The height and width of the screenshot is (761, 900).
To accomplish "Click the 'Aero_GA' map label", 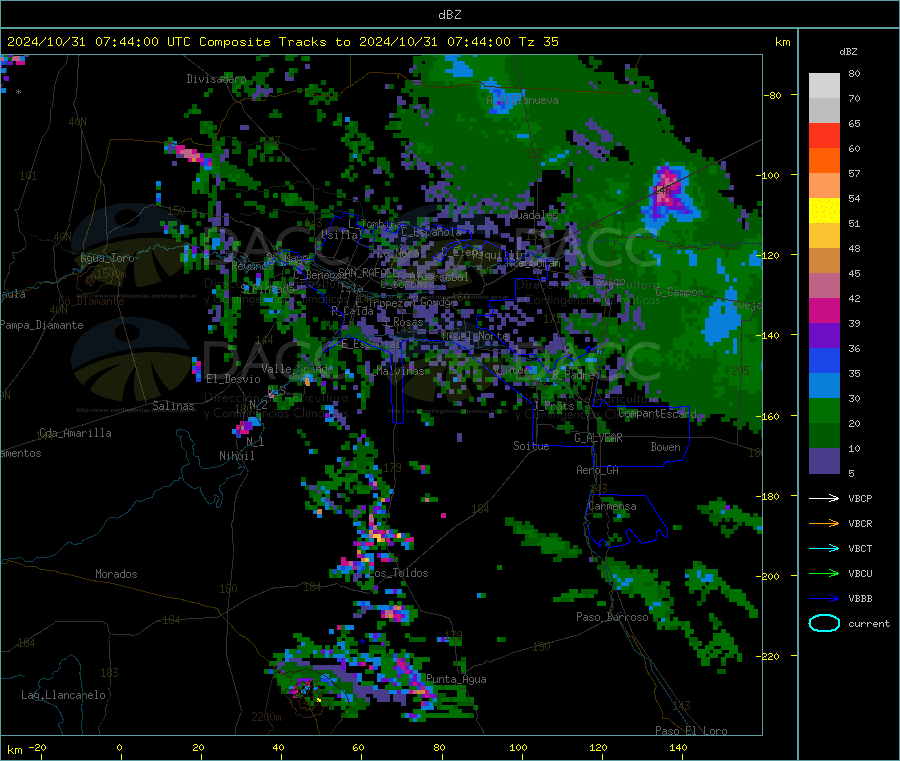I will 598,470.
